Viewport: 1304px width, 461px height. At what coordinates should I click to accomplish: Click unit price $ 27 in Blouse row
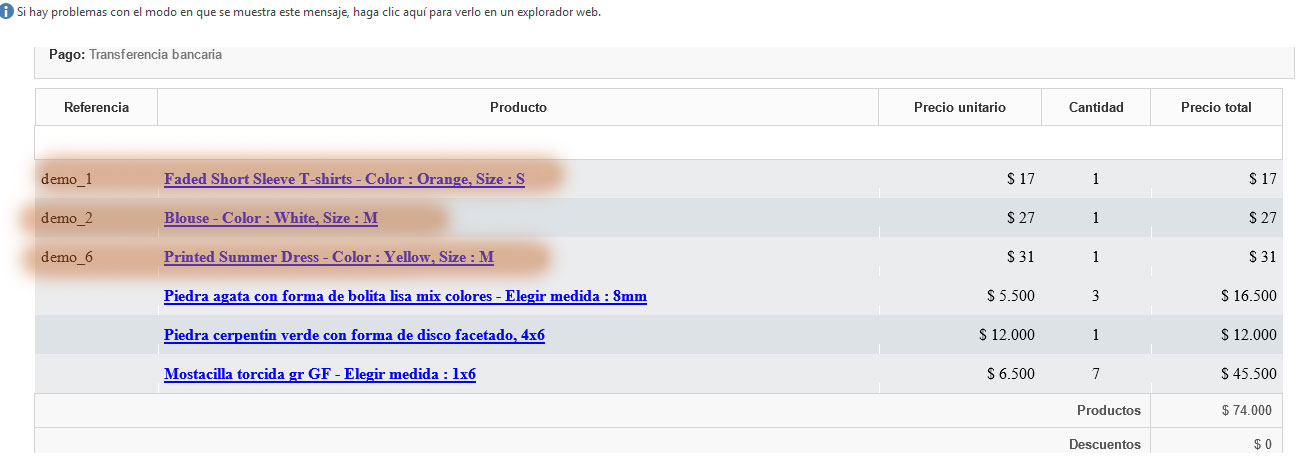(1021, 218)
